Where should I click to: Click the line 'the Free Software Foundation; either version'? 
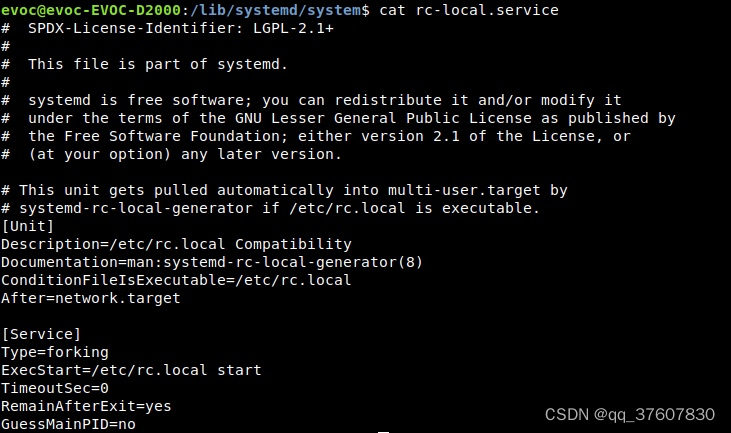[329, 136]
